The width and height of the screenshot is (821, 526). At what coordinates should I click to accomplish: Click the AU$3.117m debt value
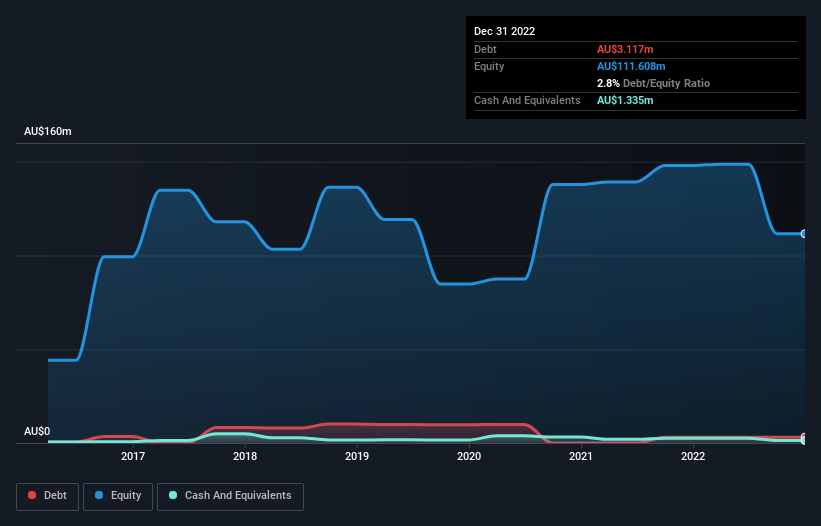(625, 49)
